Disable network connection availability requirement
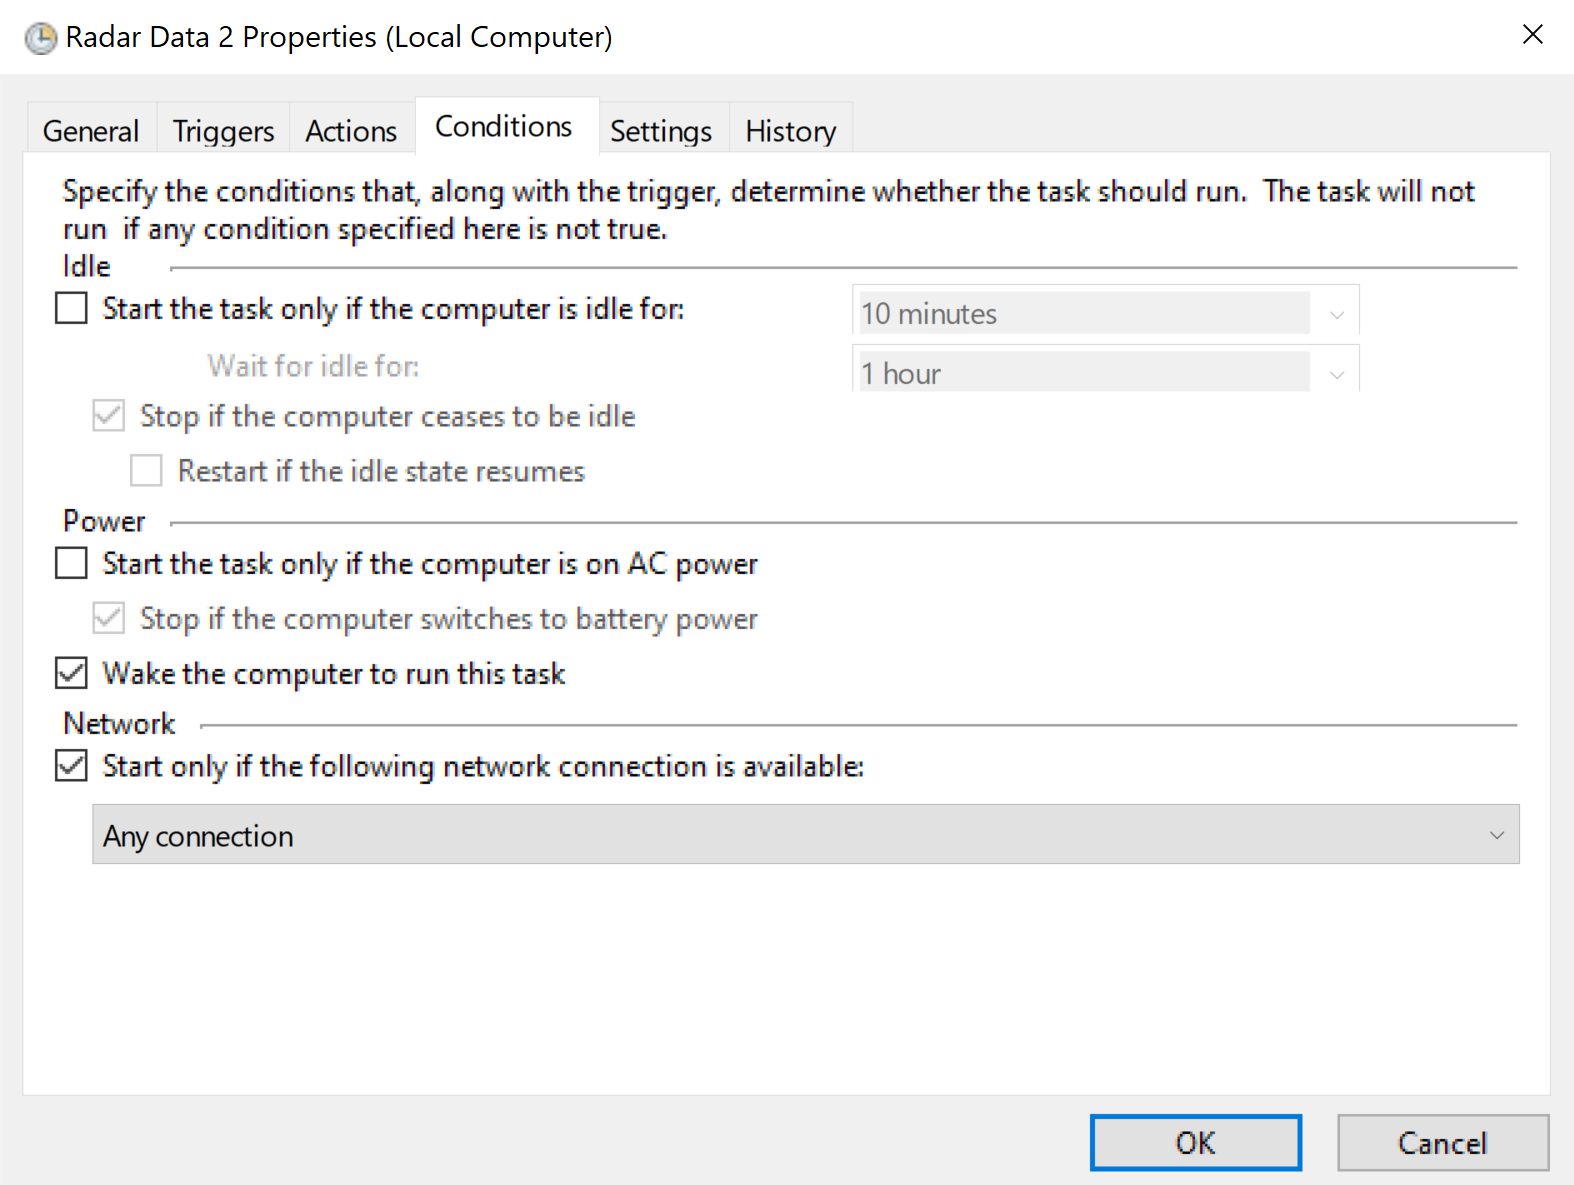The width and height of the screenshot is (1574, 1185). 71,766
